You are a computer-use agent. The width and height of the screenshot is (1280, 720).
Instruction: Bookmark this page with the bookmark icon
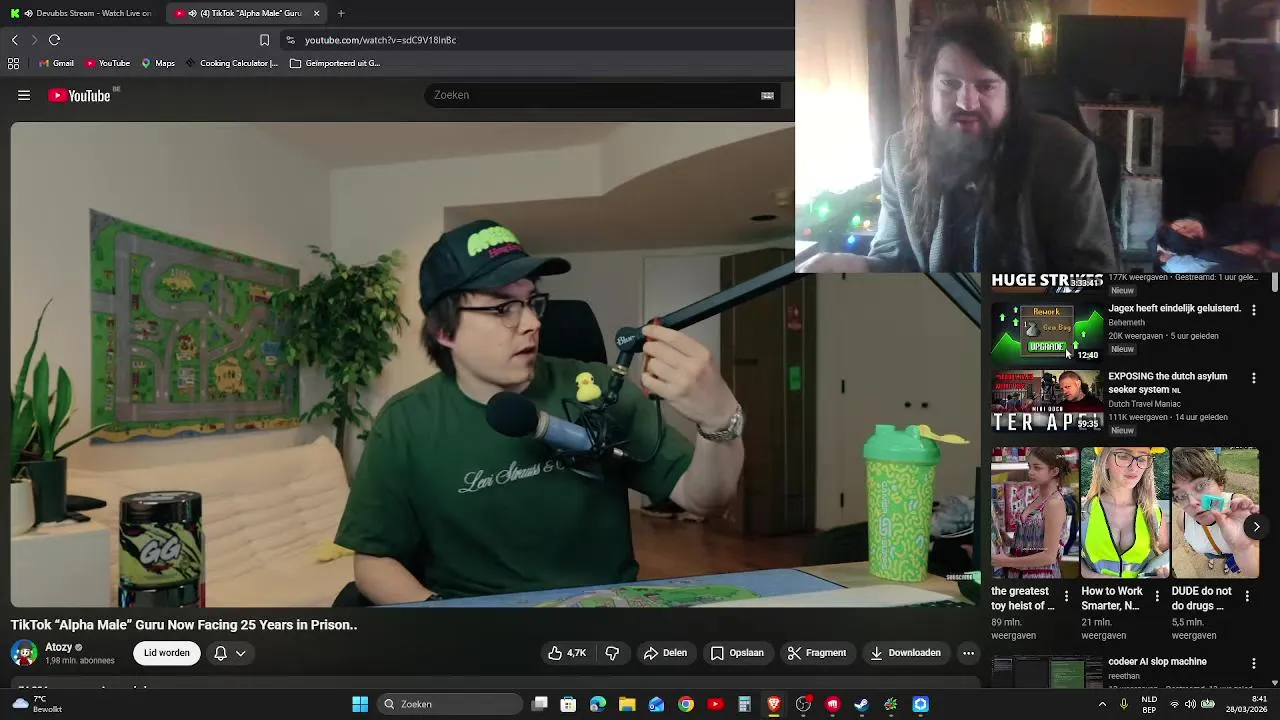coord(264,40)
